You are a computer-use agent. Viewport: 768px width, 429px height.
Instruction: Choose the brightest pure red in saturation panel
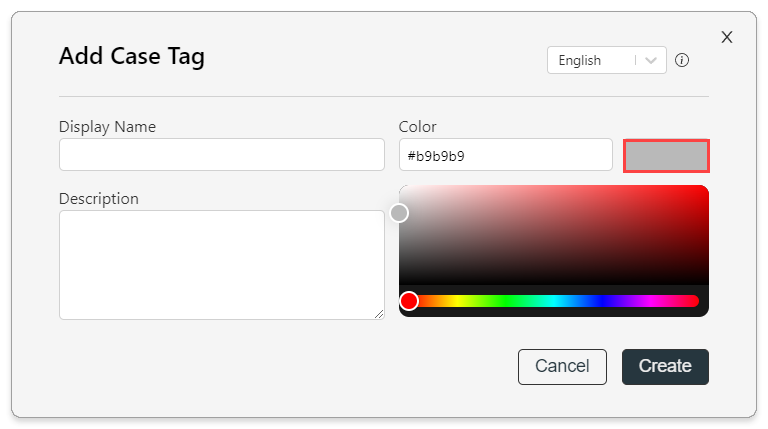706,189
